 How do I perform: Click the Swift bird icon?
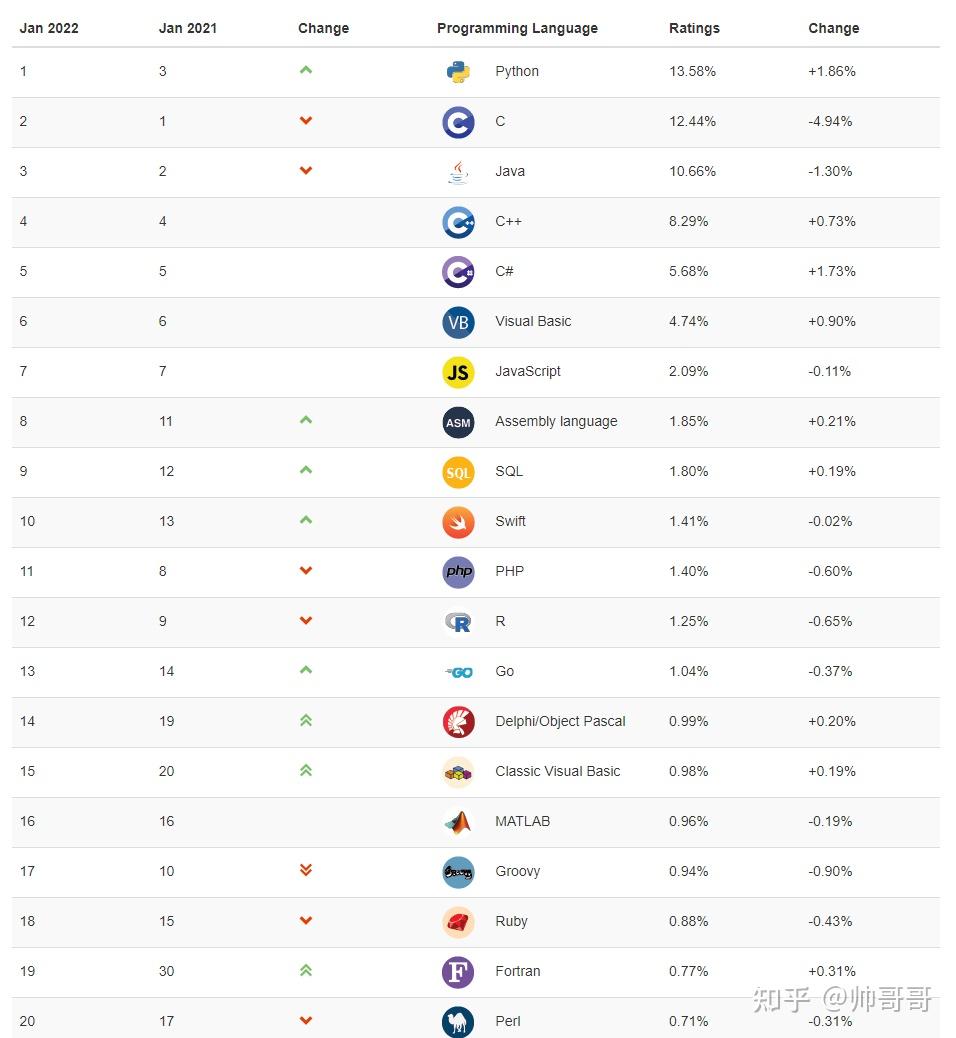point(458,522)
